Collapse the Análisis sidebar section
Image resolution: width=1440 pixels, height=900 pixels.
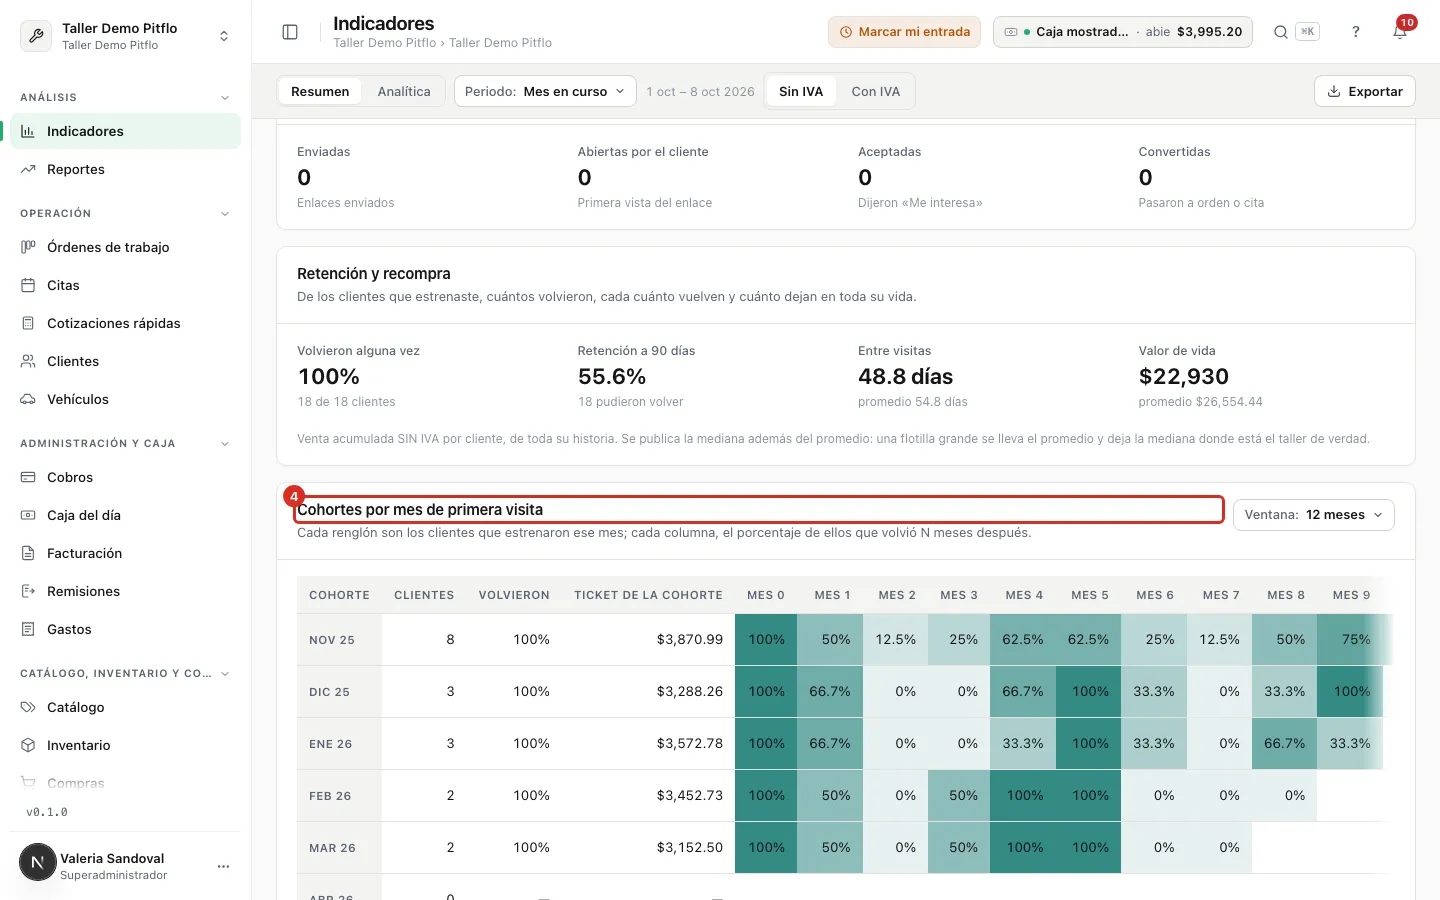click(x=125, y=97)
